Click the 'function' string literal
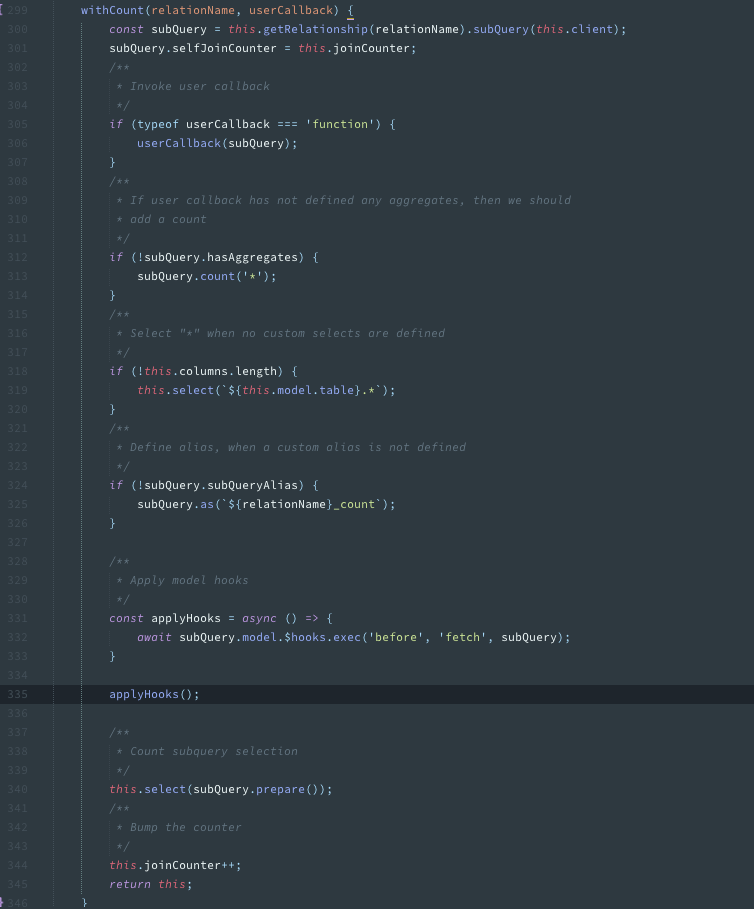The height and width of the screenshot is (909, 754). click(340, 124)
